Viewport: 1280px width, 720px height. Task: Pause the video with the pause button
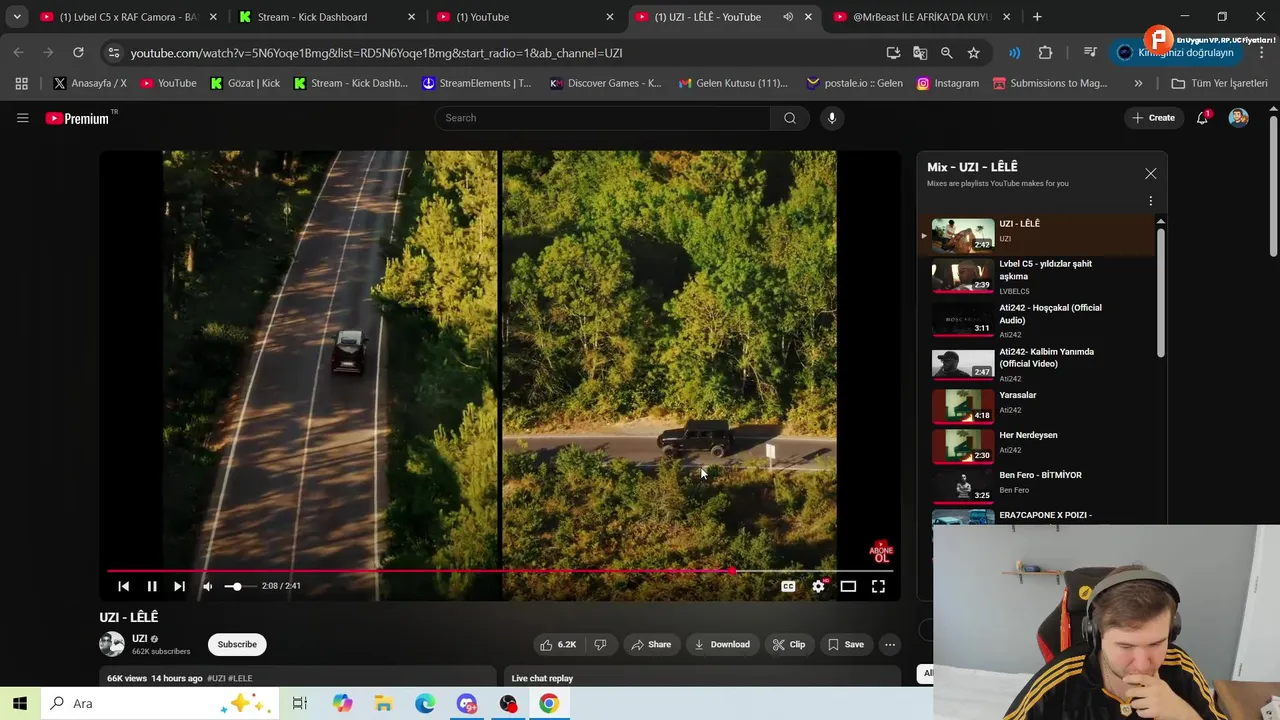[x=152, y=586]
